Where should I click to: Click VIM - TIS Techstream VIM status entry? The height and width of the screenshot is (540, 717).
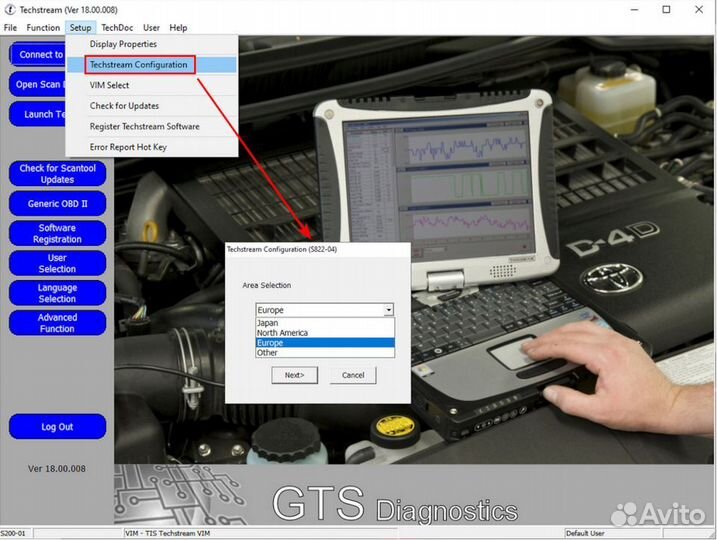(x=167, y=533)
